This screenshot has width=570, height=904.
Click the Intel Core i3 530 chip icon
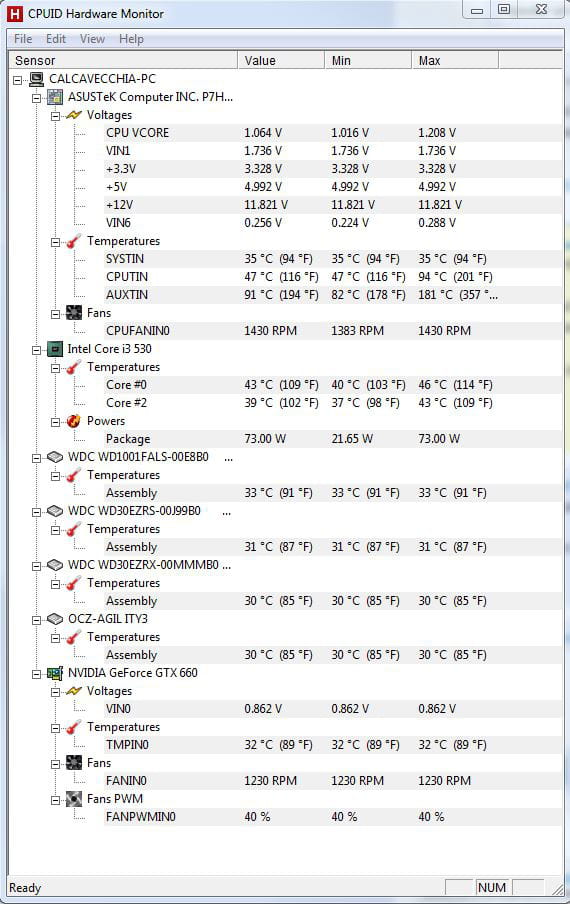pos(55,349)
